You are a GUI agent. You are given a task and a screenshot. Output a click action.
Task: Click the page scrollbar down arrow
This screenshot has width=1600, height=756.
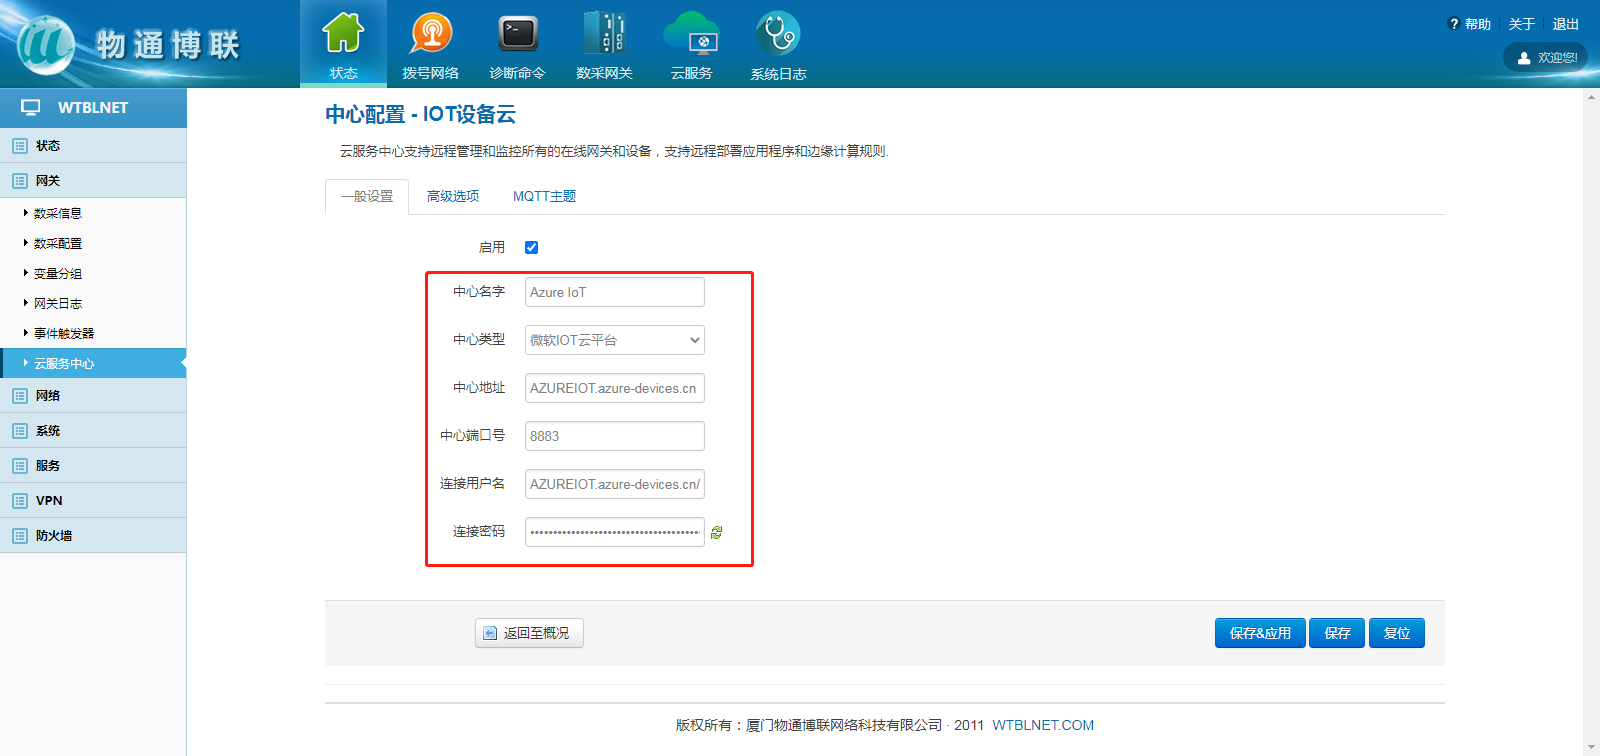pyautogui.click(x=1591, y=747)
